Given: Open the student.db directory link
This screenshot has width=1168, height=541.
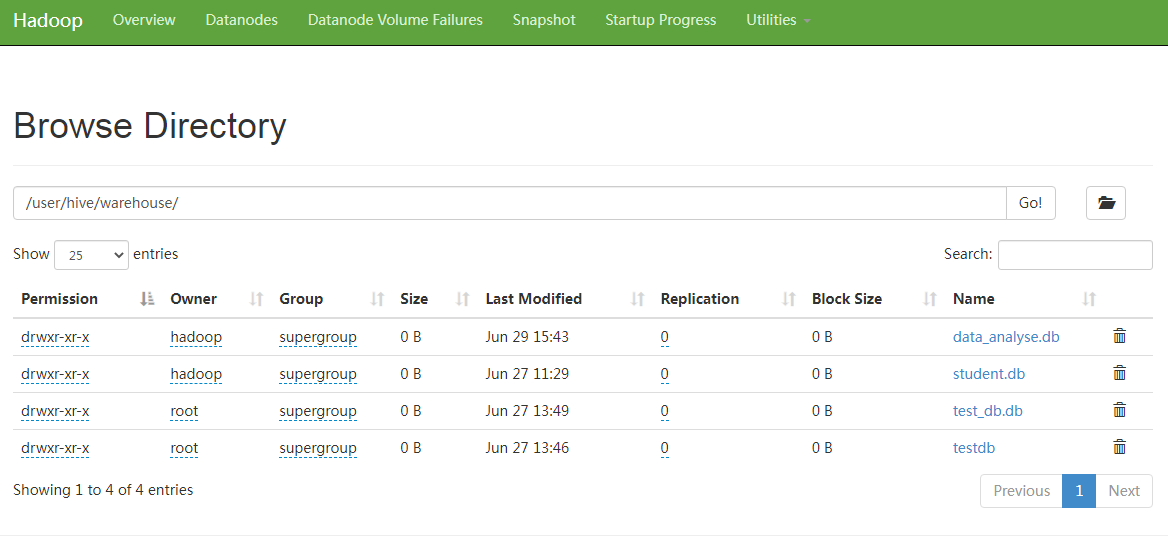Looking at the screenshot, I should (x=988, y=374).
